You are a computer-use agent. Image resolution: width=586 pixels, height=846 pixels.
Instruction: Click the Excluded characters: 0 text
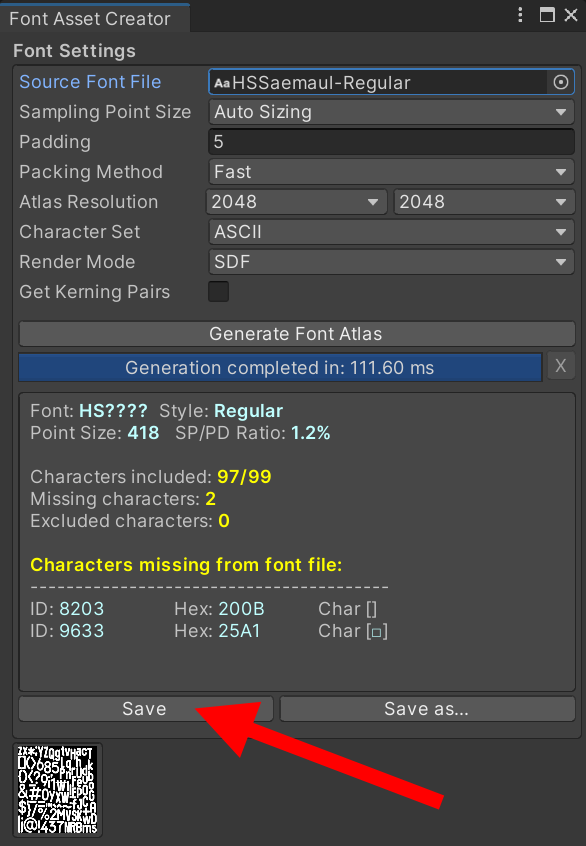point(130,521)
